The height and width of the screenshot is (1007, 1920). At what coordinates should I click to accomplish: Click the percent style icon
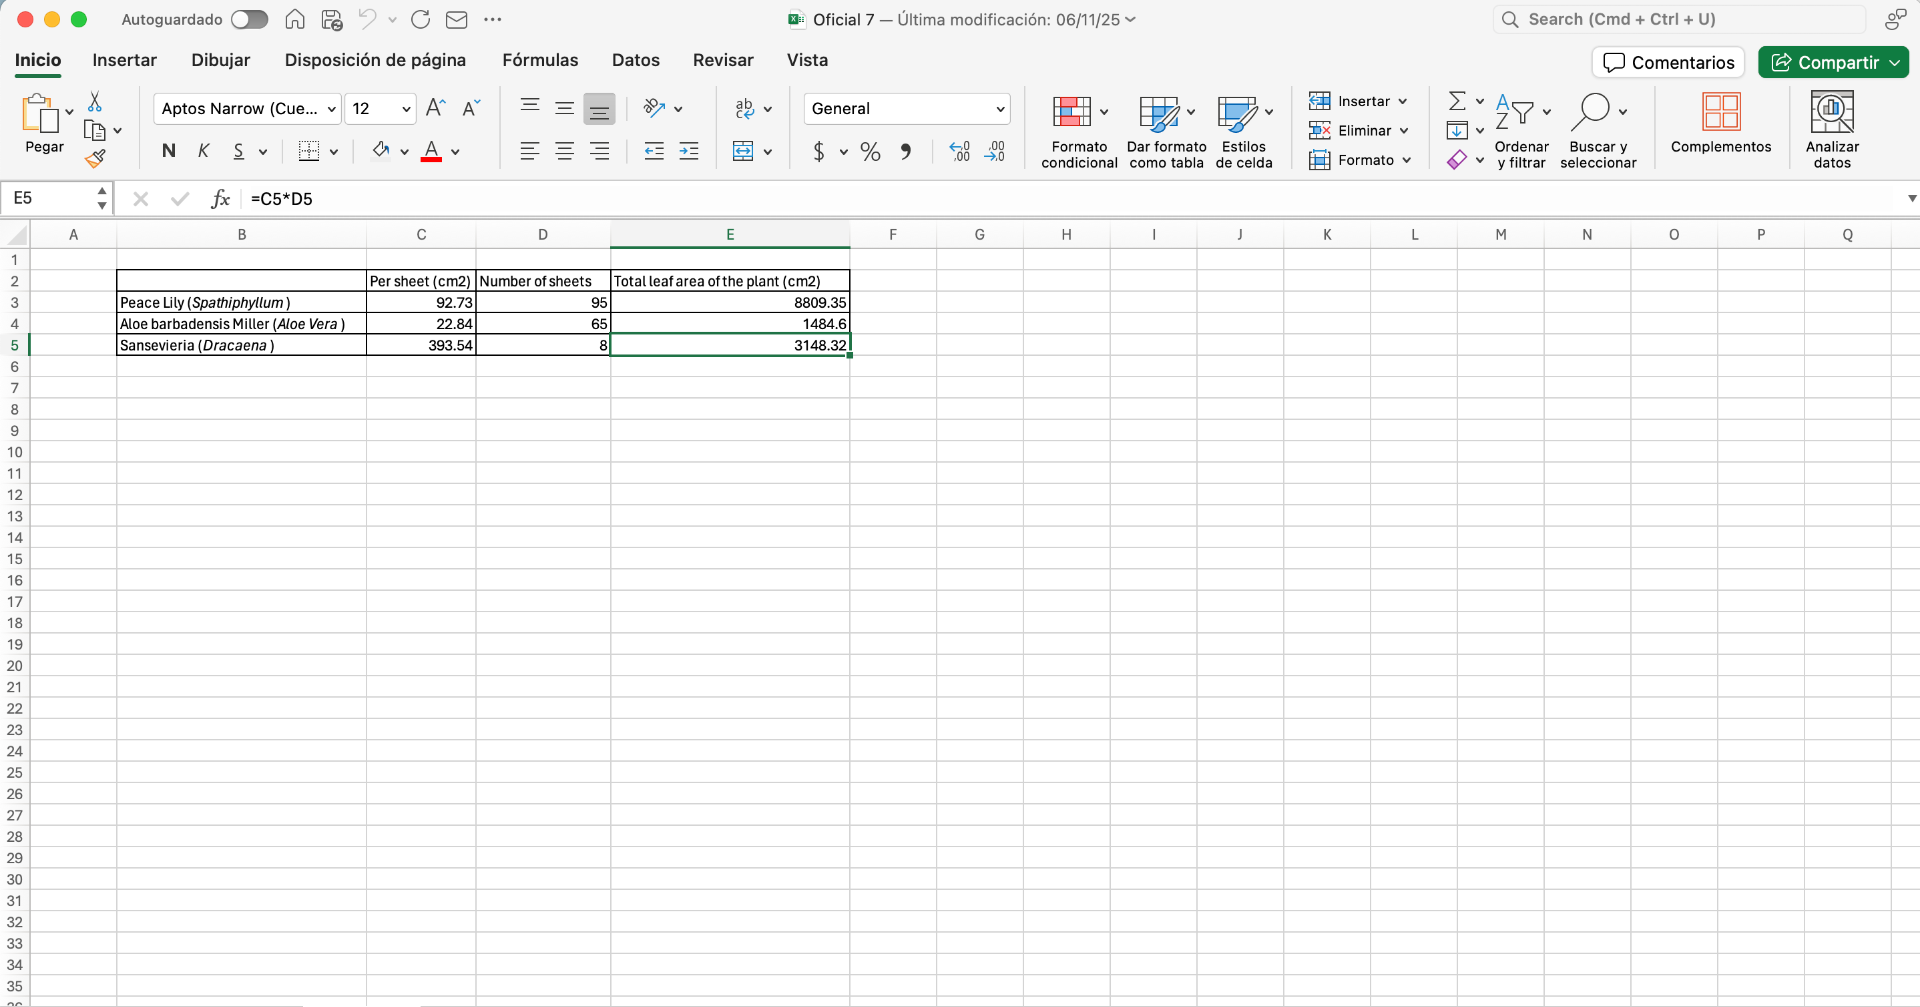point(870,152)
